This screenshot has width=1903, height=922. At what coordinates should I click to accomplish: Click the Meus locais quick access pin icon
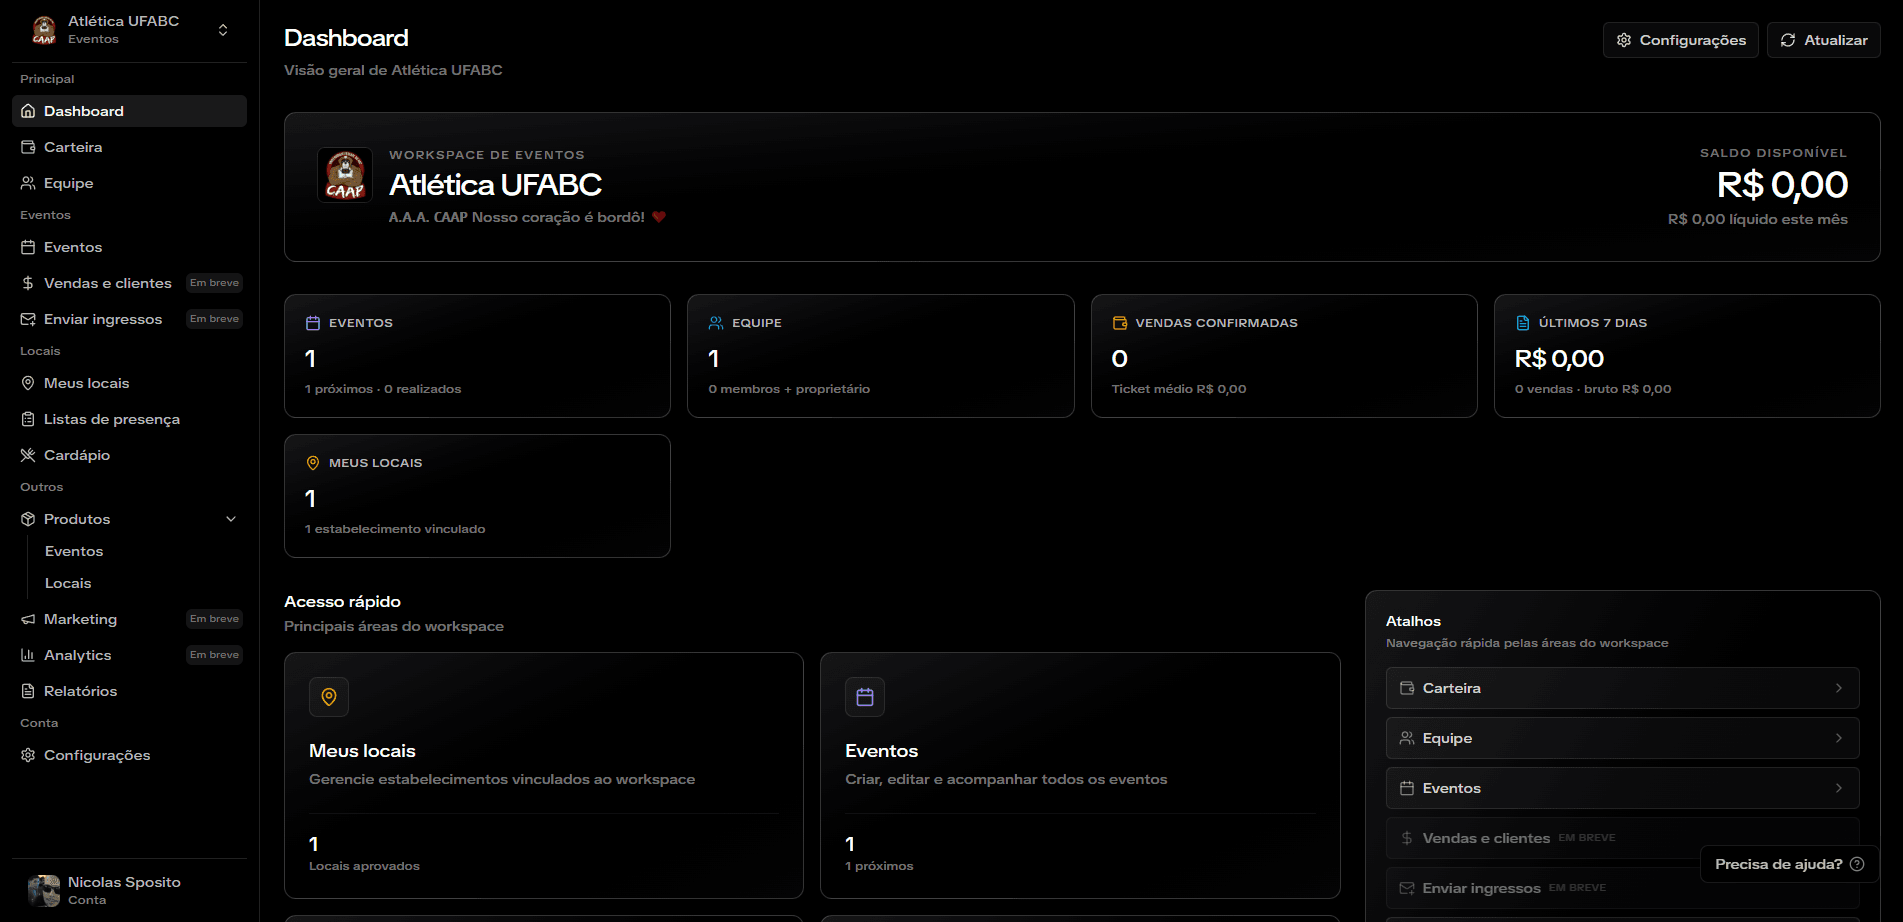pyautogui.click(x=329, y=697)
